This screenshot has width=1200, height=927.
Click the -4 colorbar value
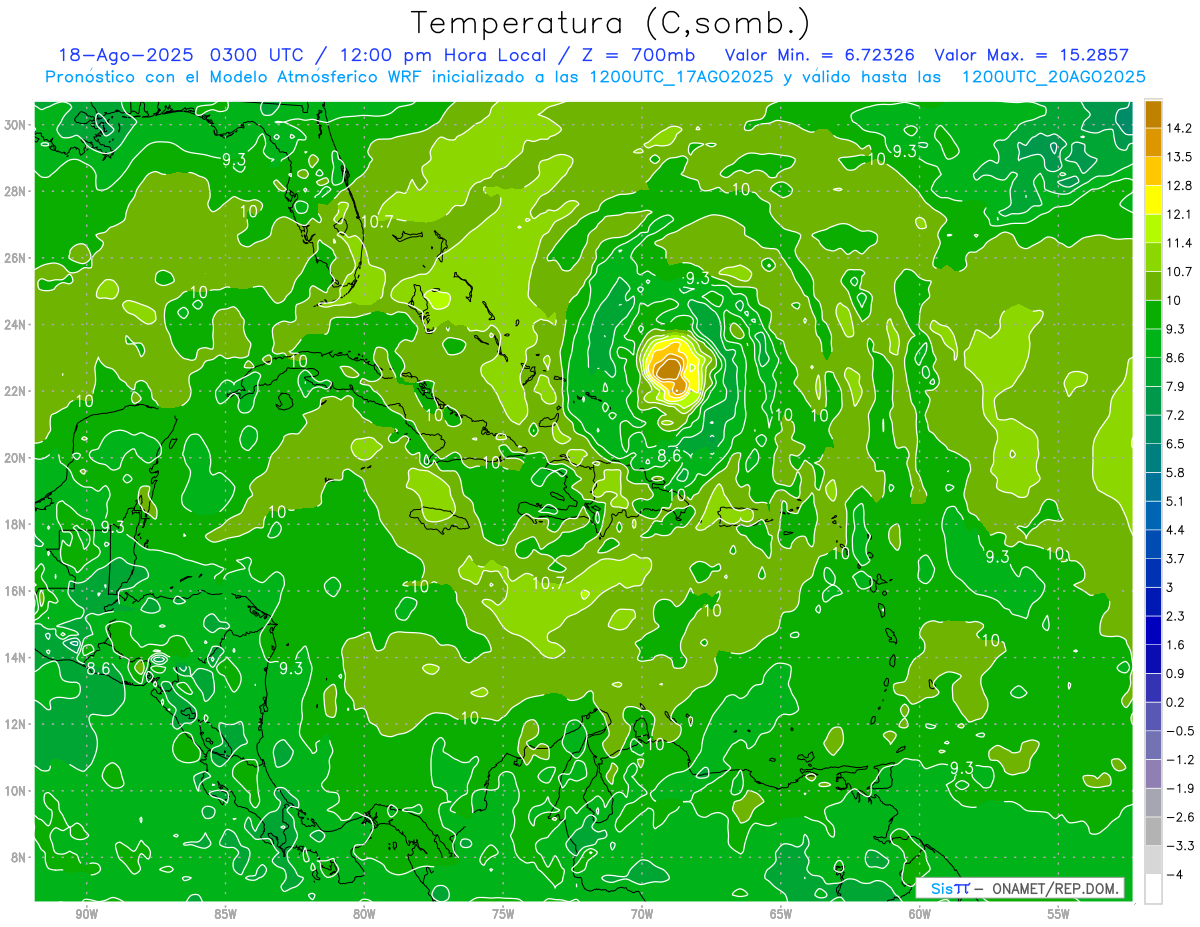click(1175, 874)
